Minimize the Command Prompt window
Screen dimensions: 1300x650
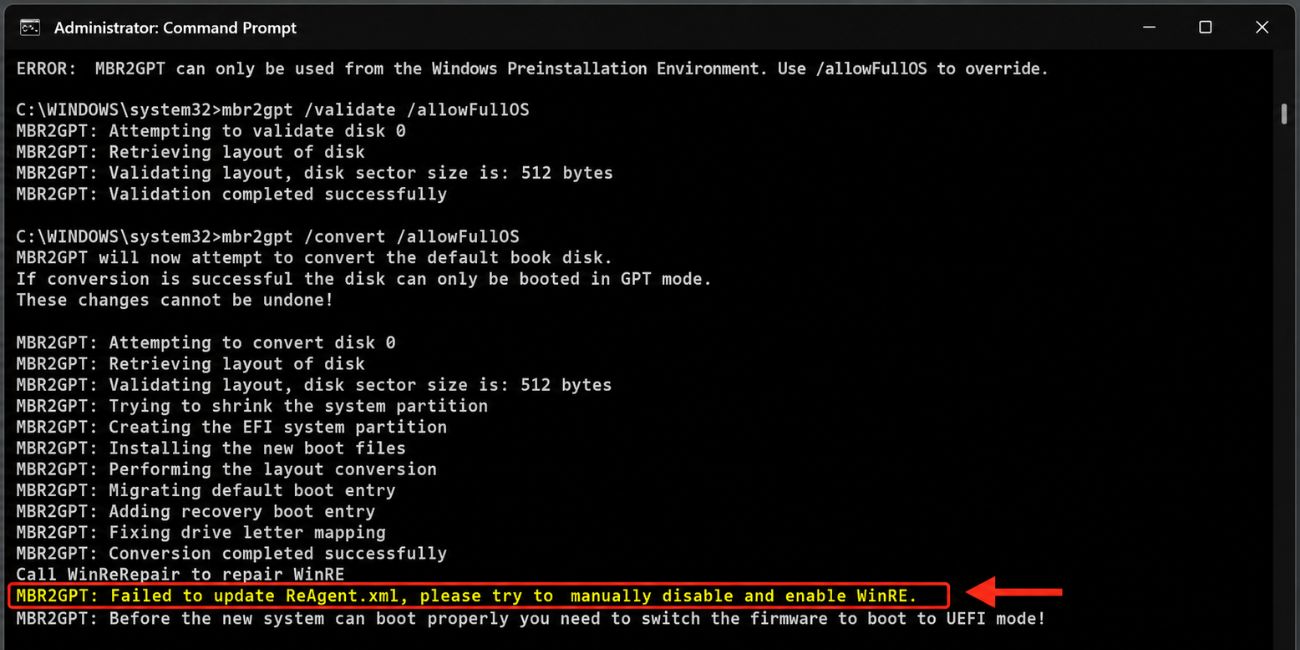[x=1150, y=27]
